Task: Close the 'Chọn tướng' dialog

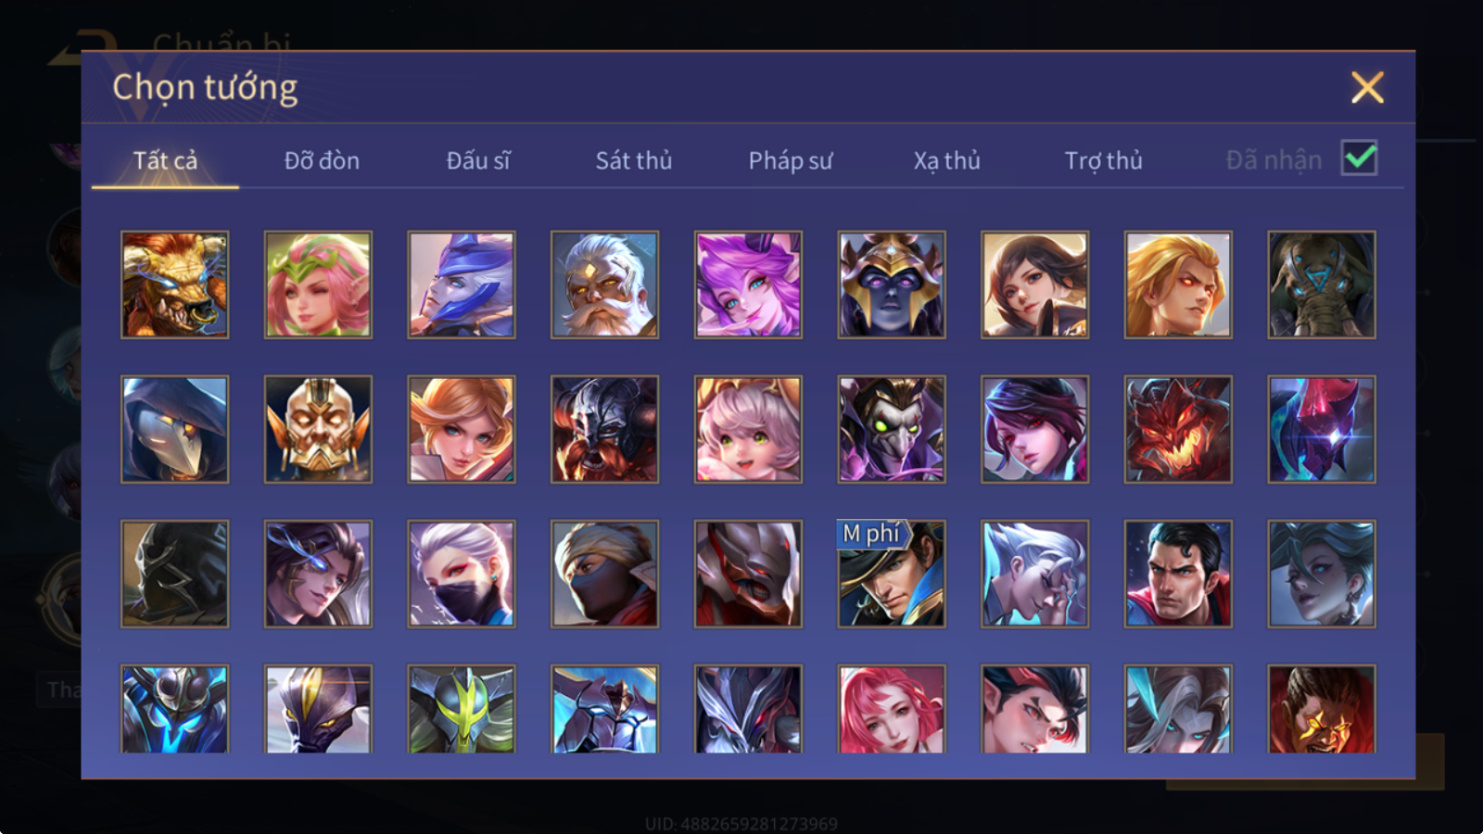Action: pyautogui.click(x=1367, y=87)
